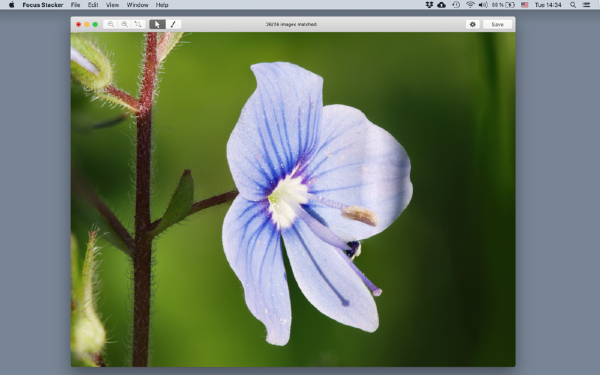Open the Focus Stacker application menu
The height and width of the screenshot is (375, 600).
42,5
